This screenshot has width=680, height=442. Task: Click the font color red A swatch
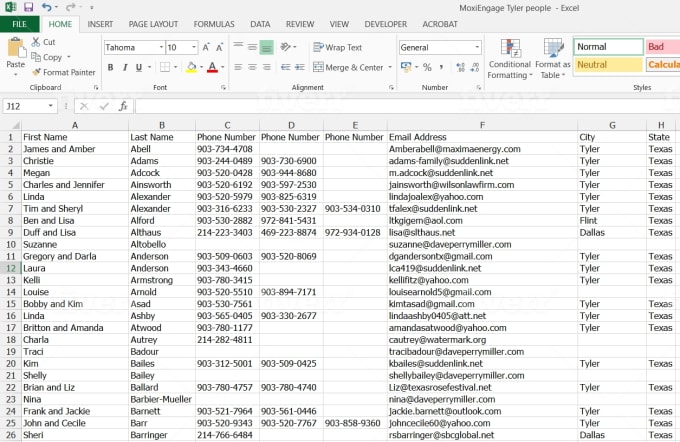click(211, 68)
